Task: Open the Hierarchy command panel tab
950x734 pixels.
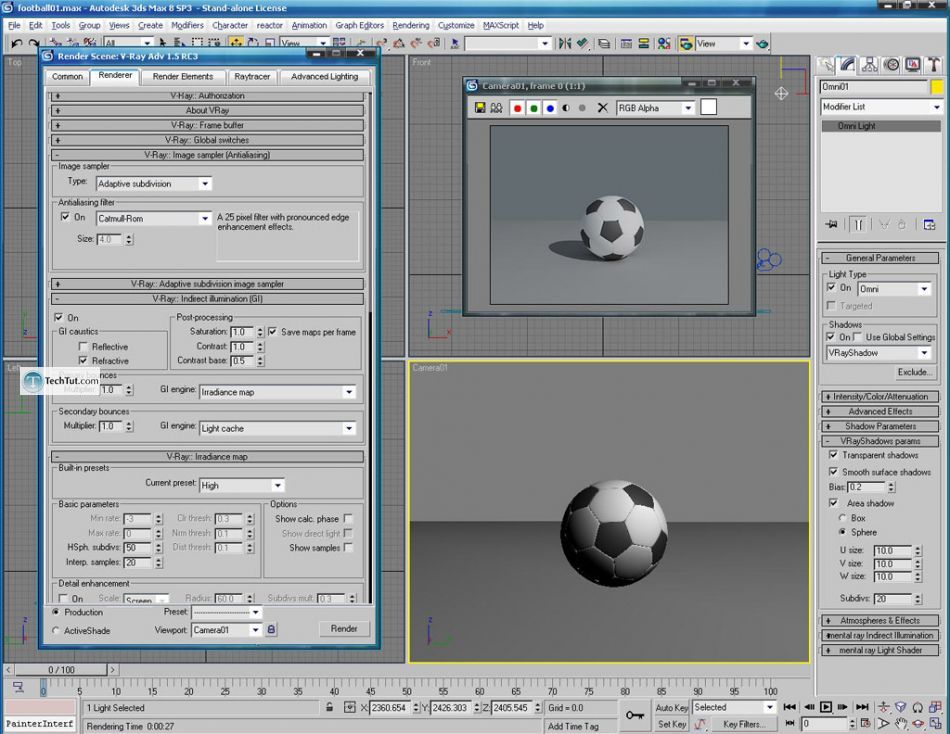Action: [x=869, y=65]
